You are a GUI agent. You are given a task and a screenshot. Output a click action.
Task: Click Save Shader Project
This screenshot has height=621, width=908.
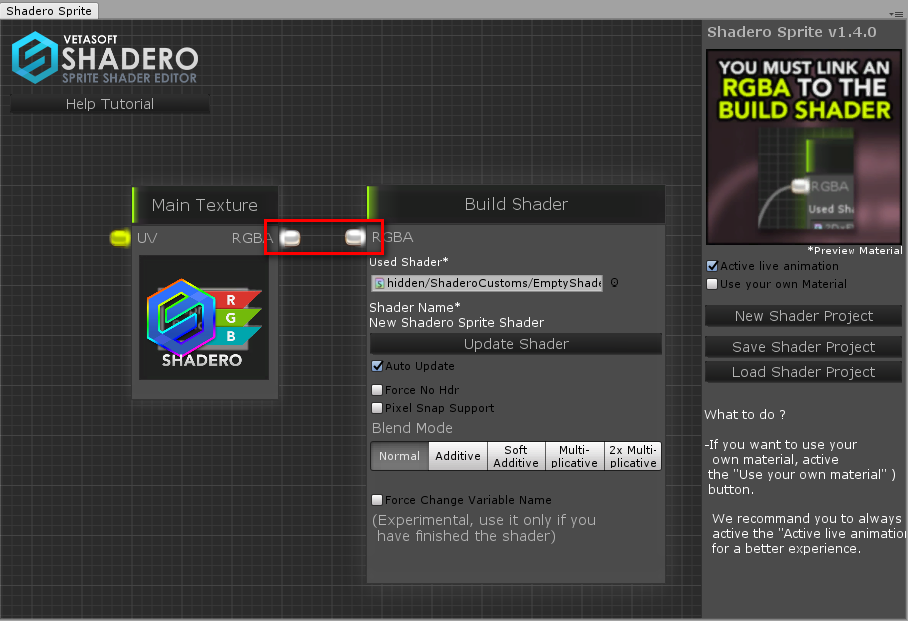[x=804, y=346]
